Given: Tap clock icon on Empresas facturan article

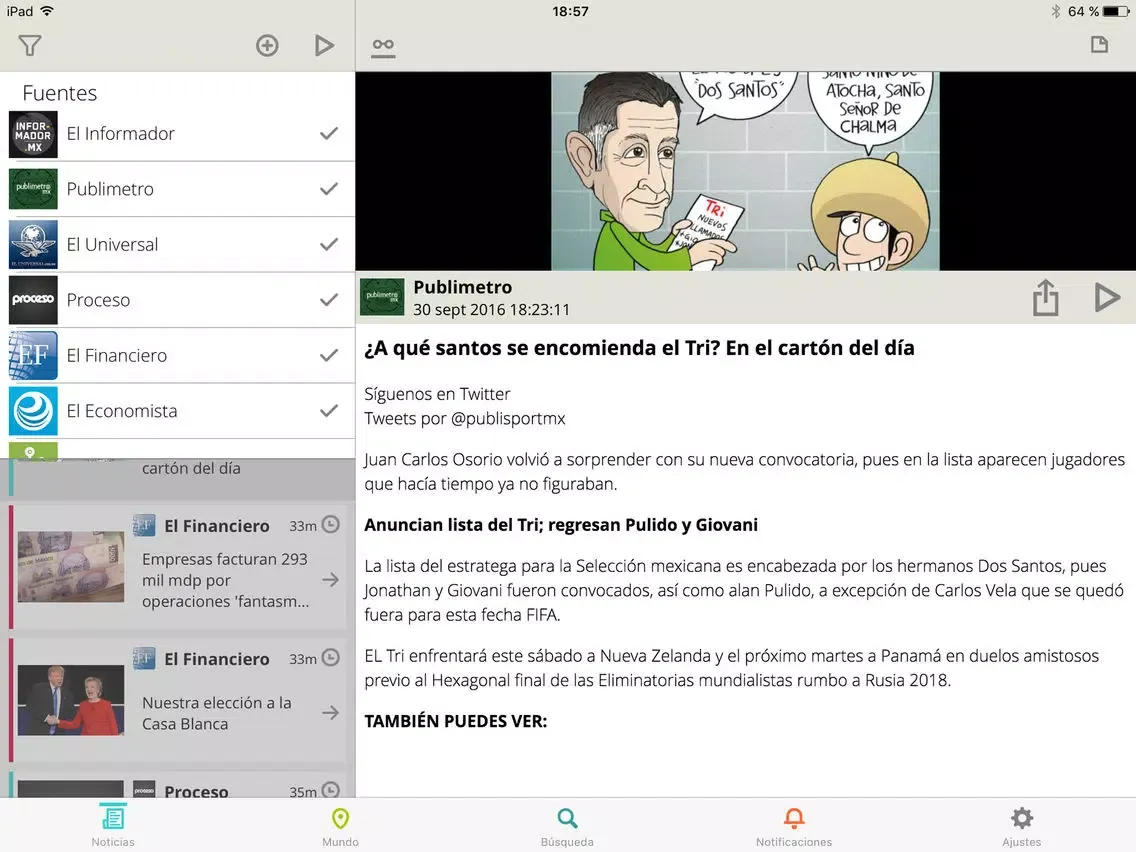Looking at the screenshot, I should (x=330, y=525).
